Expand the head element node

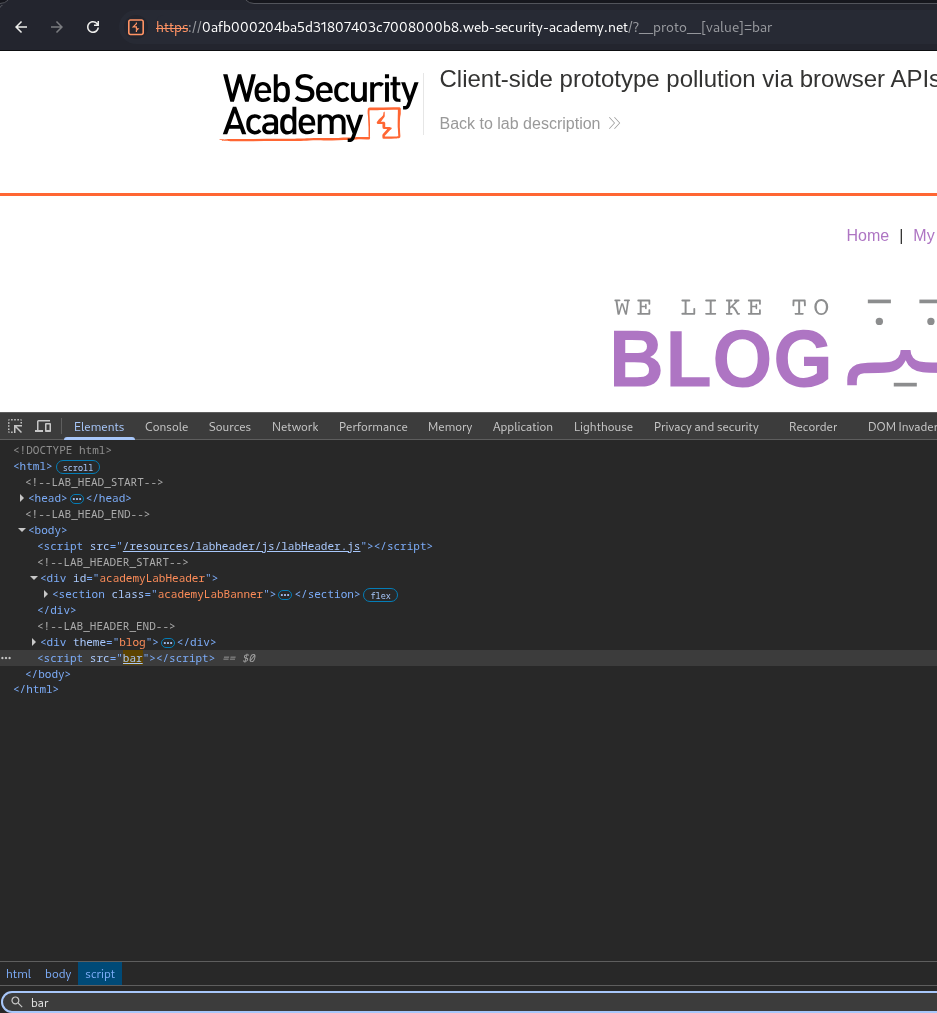point(22,498)
